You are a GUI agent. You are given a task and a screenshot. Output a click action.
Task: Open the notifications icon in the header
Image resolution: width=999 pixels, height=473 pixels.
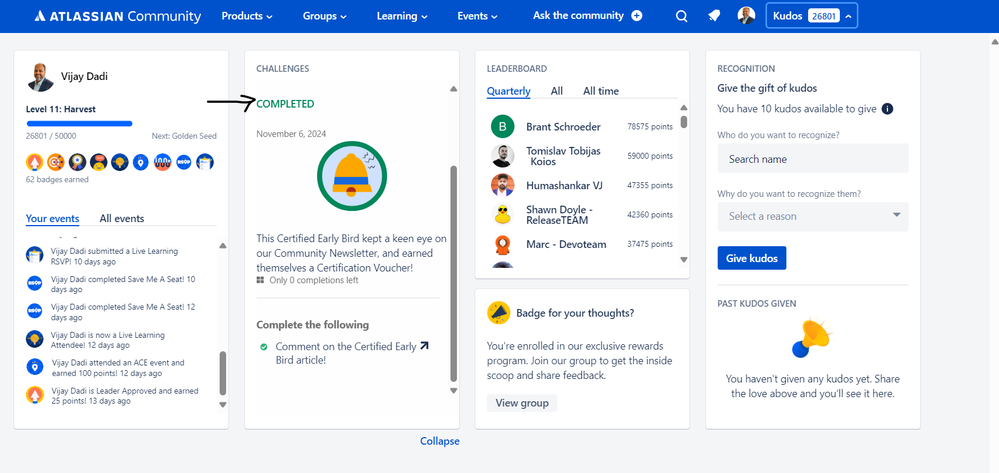point(714,16)
